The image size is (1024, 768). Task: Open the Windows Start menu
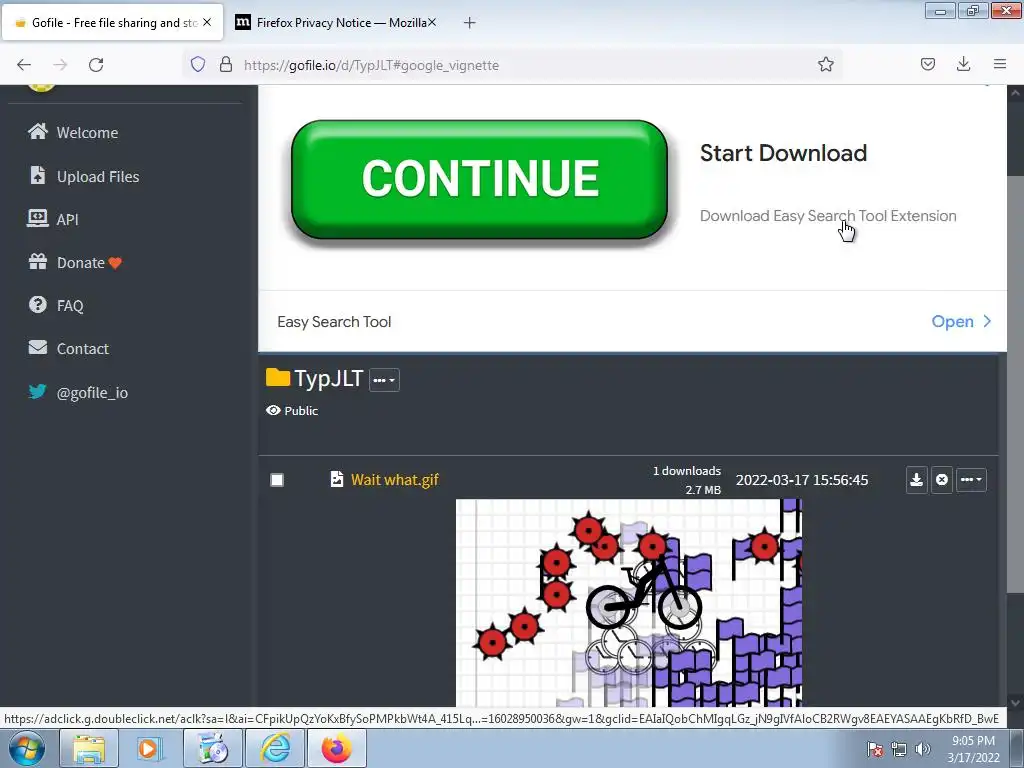coord(27,748)
